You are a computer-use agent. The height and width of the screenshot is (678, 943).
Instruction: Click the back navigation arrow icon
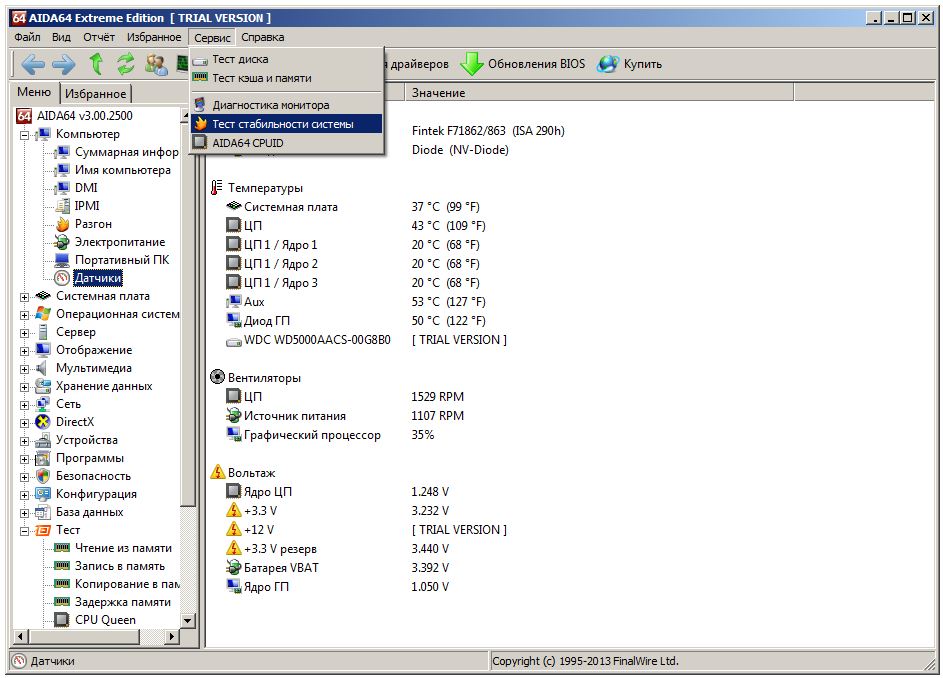[32, 64]
